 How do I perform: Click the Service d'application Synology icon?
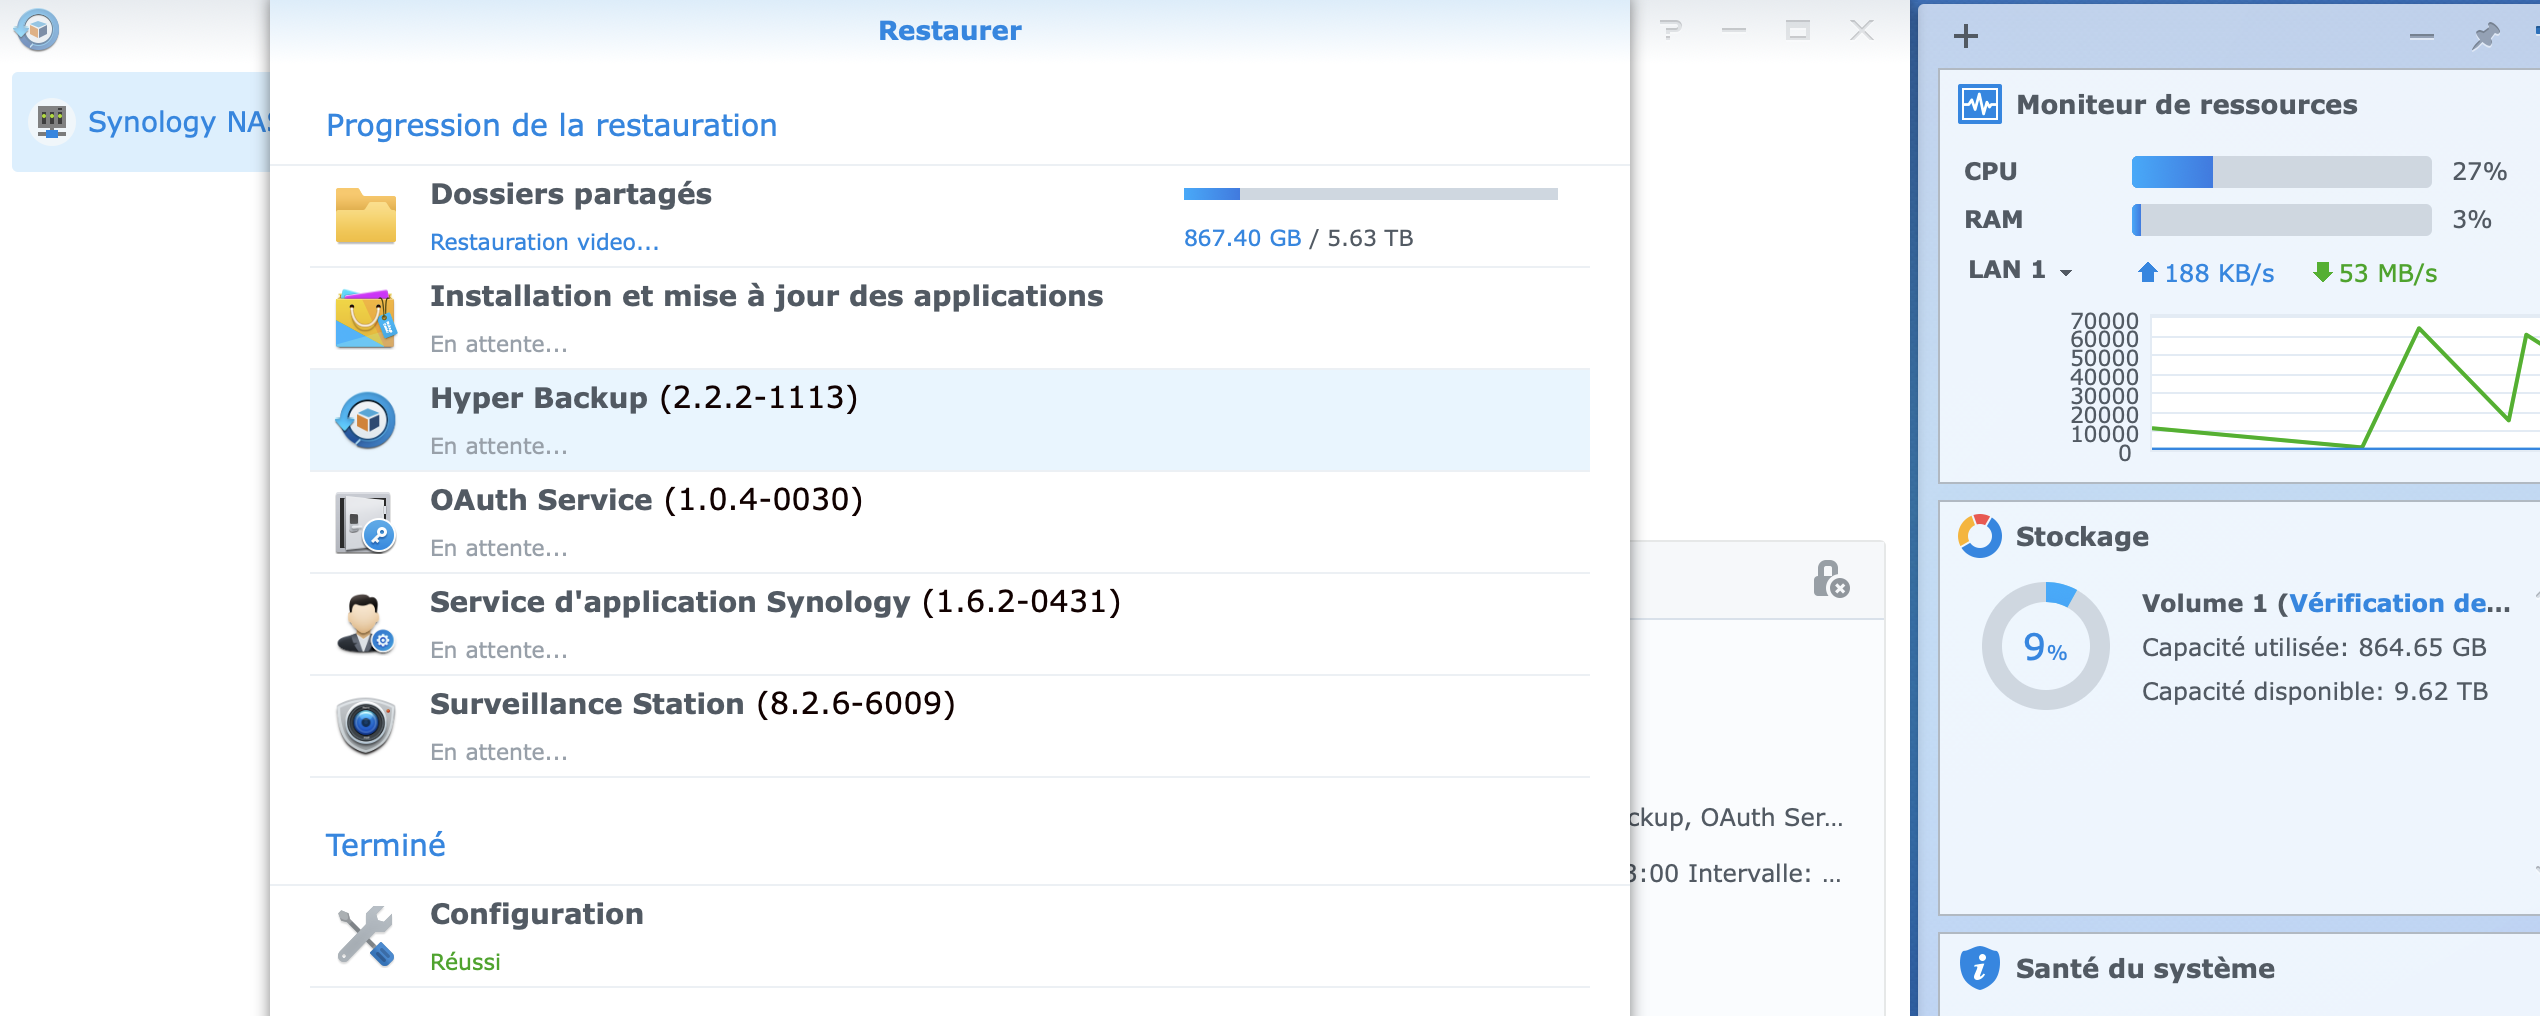click(366, 624)
